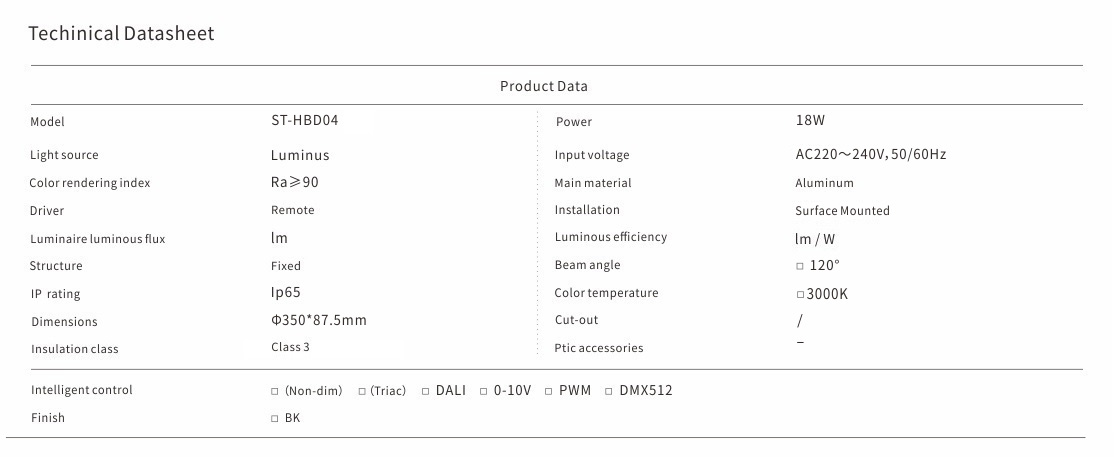The width and height of the screenshot is (1114, 457).
Task: Enable the DALI control option
Action: tap(425, 391)
